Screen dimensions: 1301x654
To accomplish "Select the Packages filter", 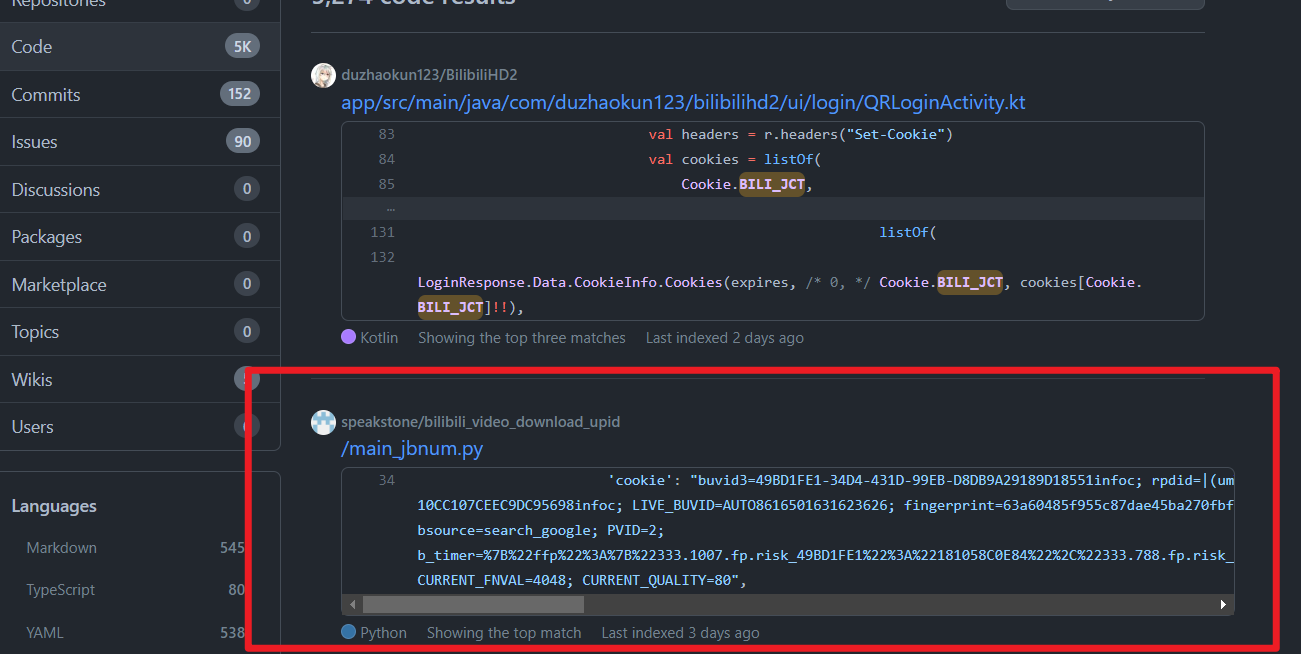I will (x=140, y=237).
